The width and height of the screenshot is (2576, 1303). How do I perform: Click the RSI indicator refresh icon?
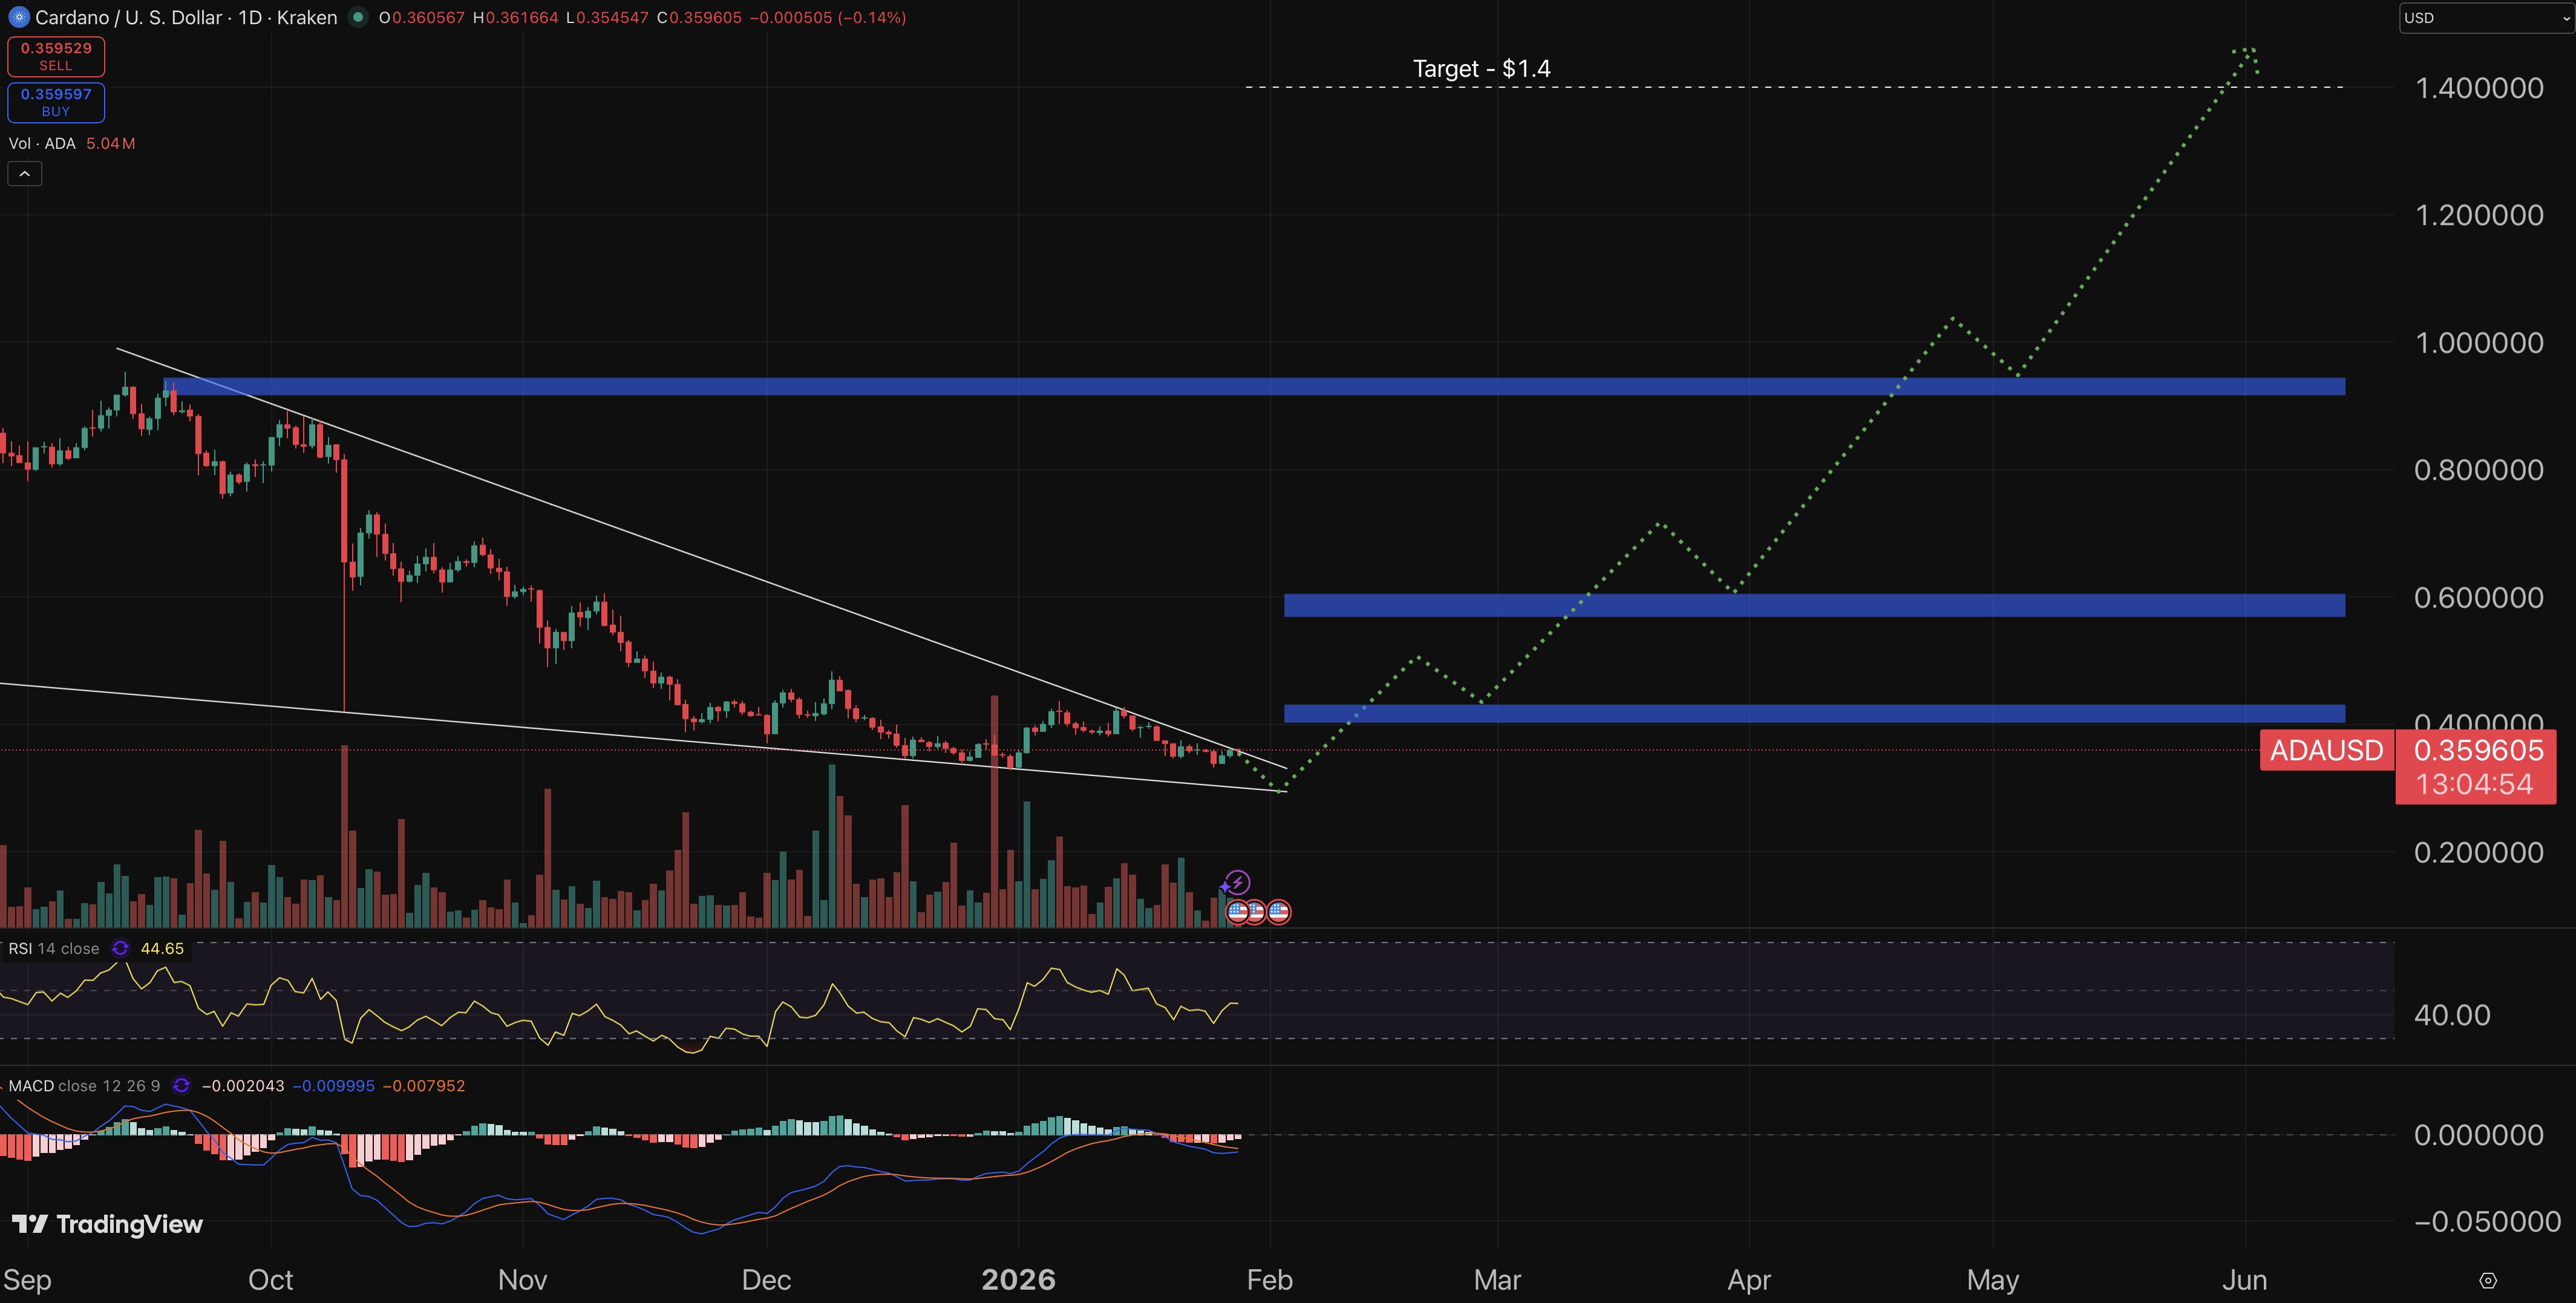120,948
